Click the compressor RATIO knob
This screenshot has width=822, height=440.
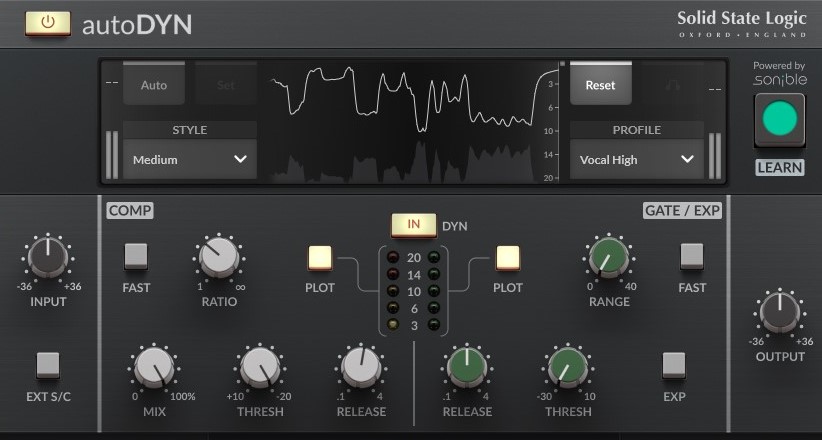(218, 258)
